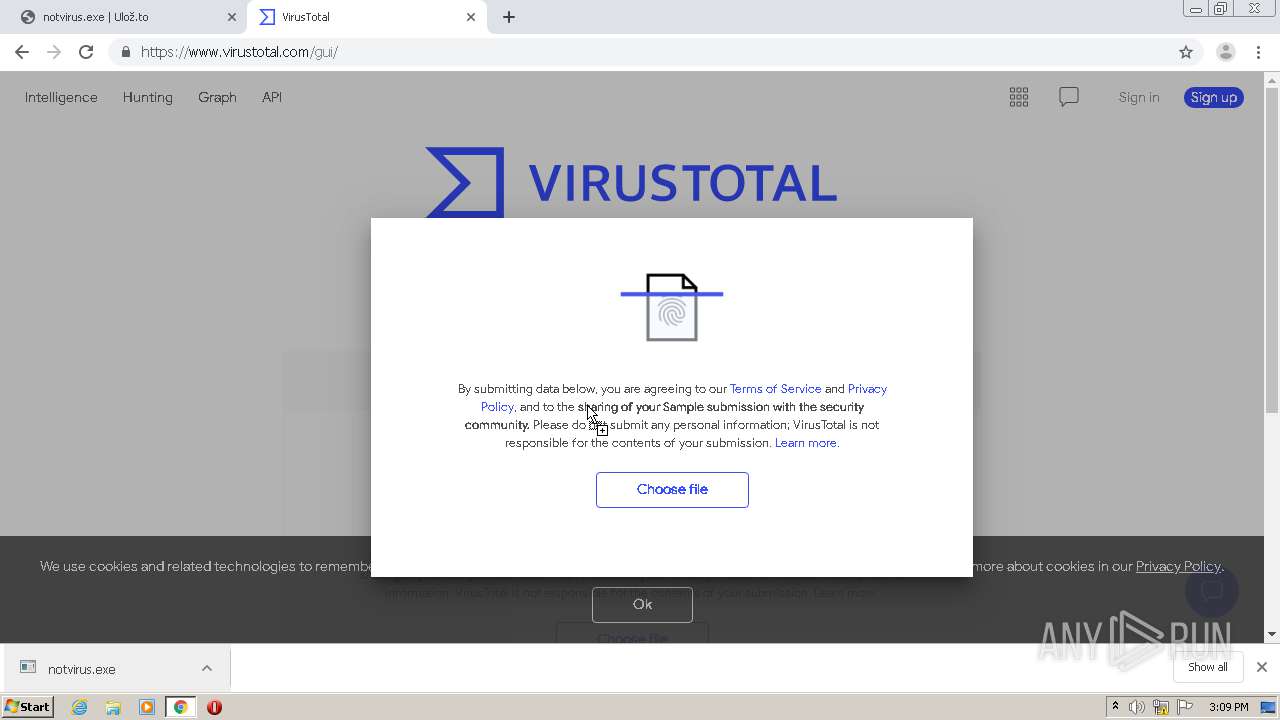Close the downloads bar
Viewport: 1280px width, 720px height.
pyautogui.click(x=1262, y=667)
